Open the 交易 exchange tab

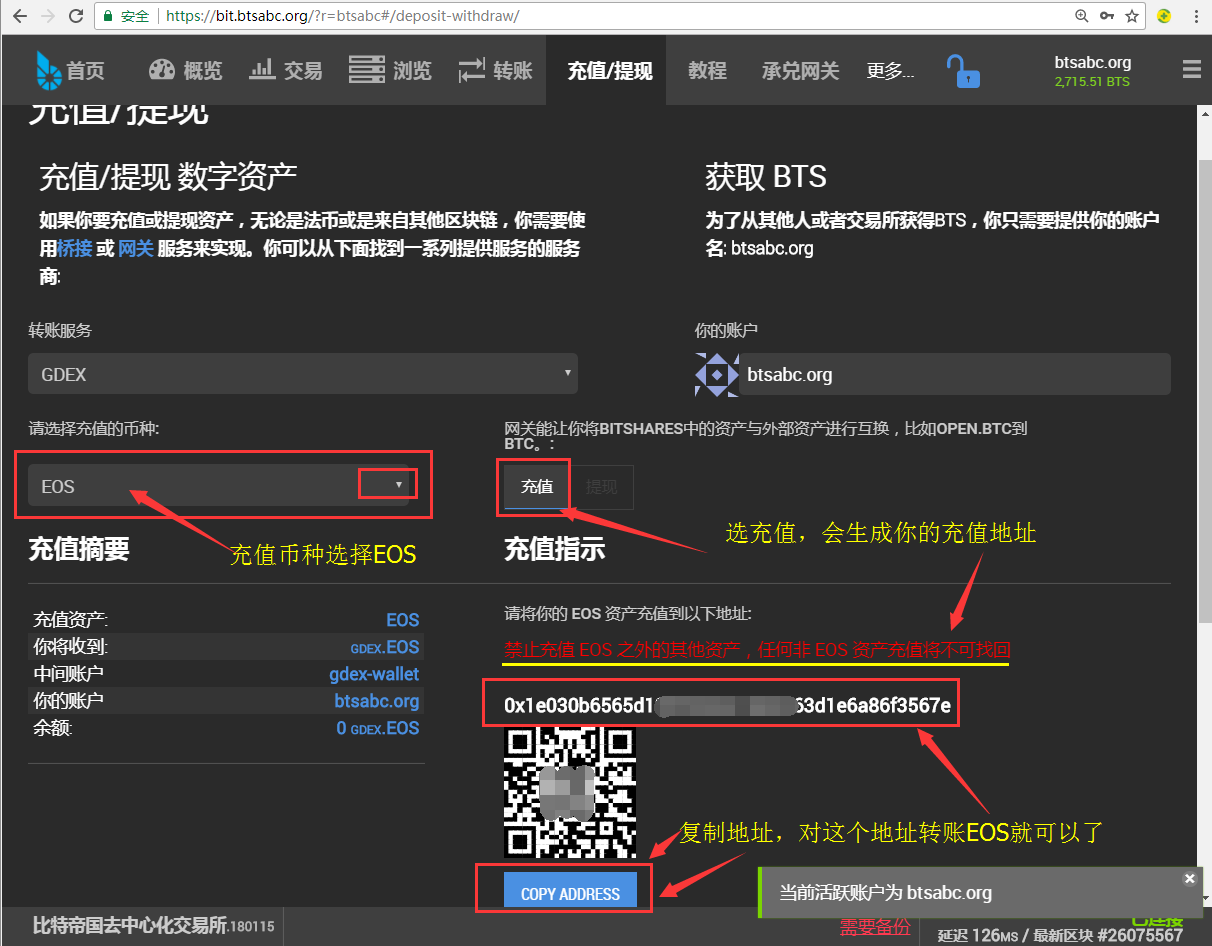tap(286, 70)
